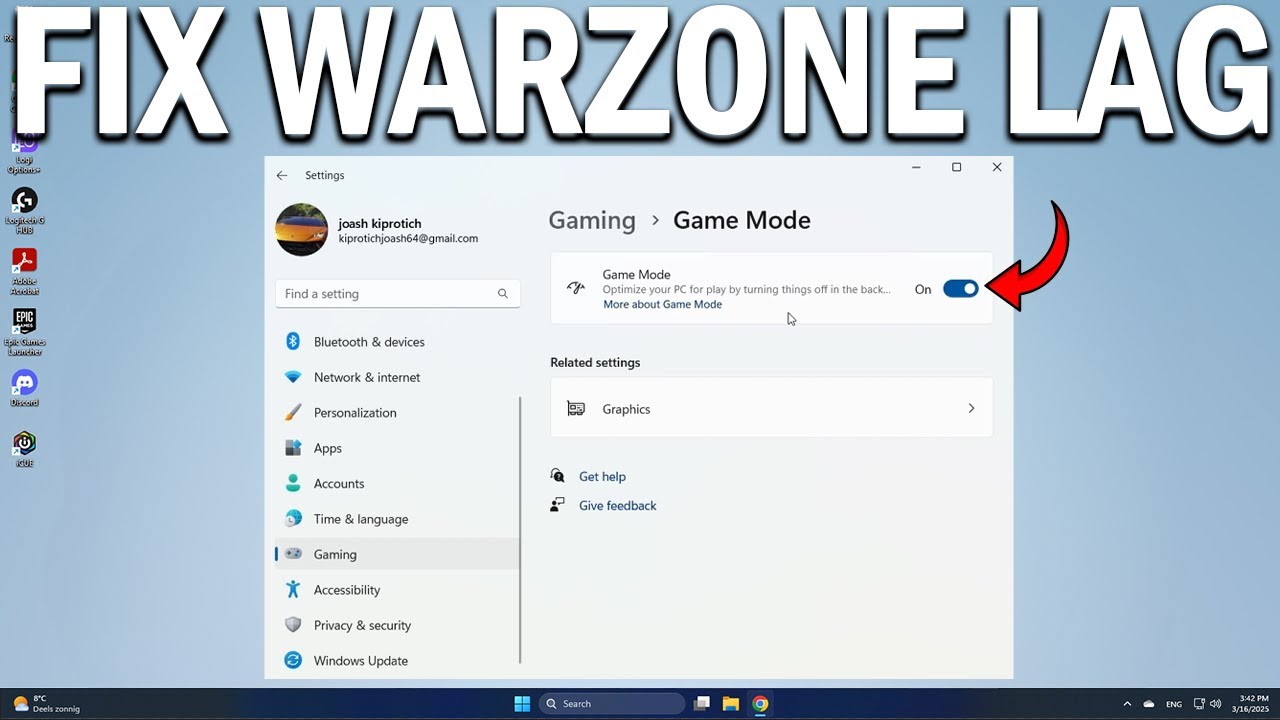
Task: Minimize the Settings window
Action: point(916,167)
